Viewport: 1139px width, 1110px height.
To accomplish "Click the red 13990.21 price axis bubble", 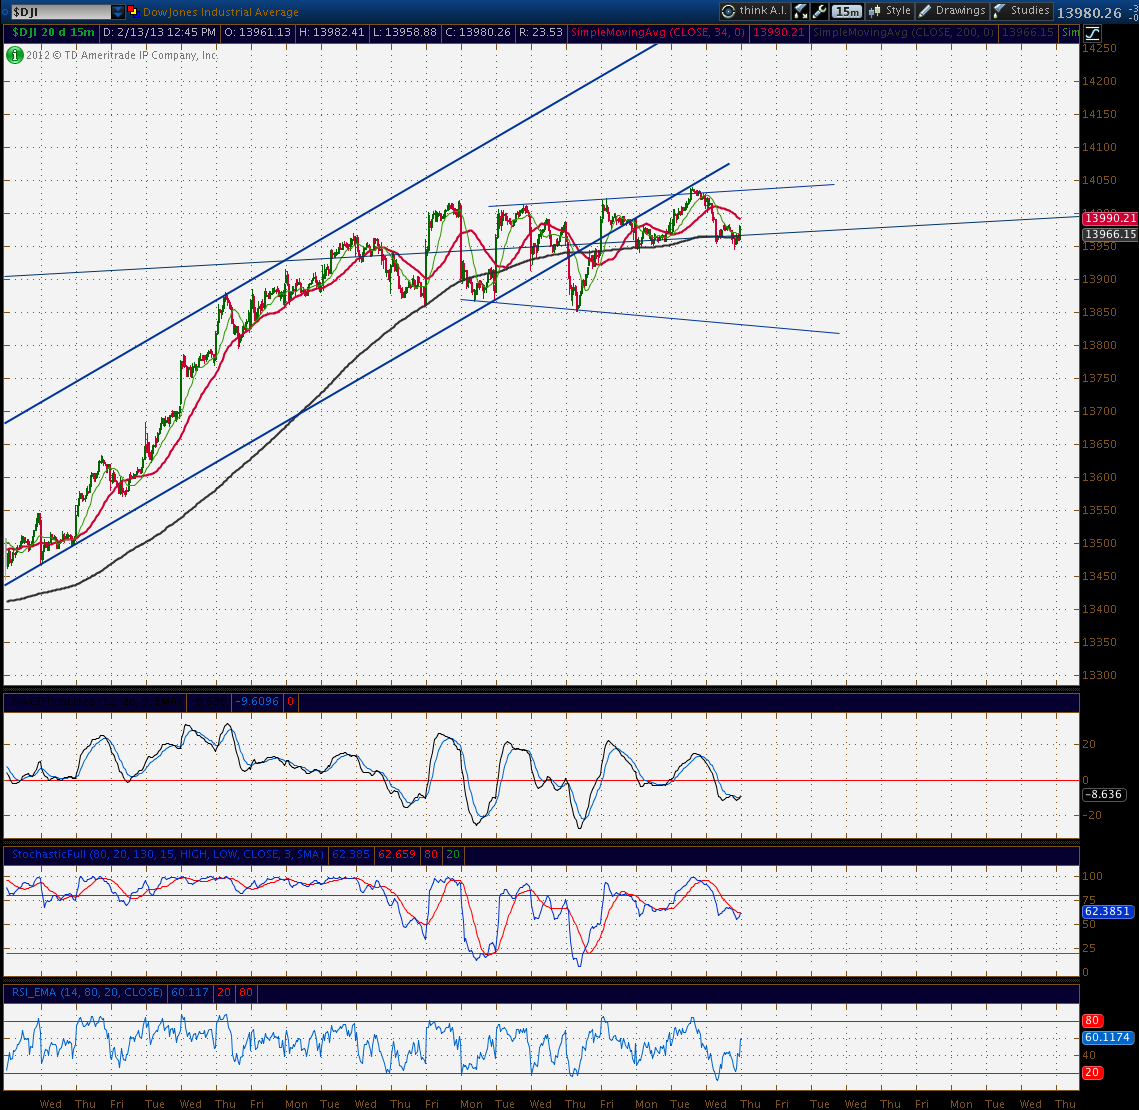I will click(1110, 218).
